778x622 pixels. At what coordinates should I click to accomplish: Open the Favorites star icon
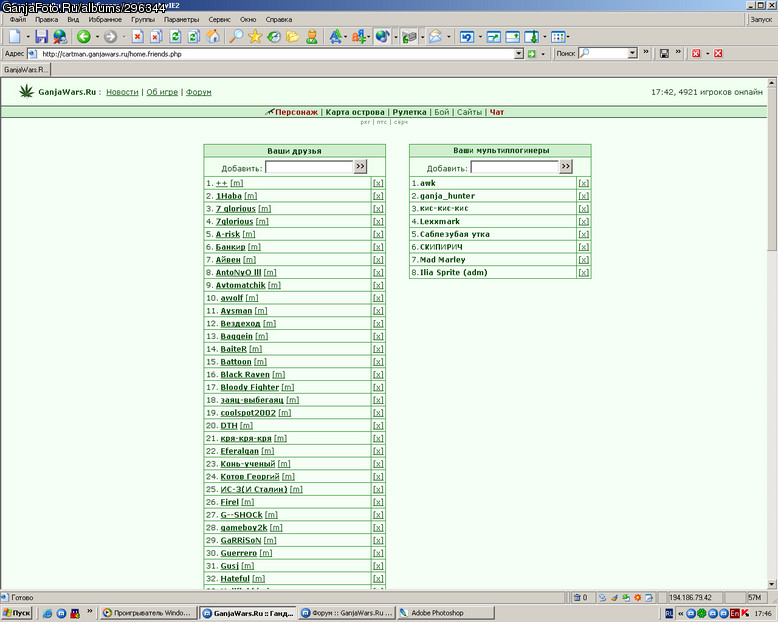(255, 37)
